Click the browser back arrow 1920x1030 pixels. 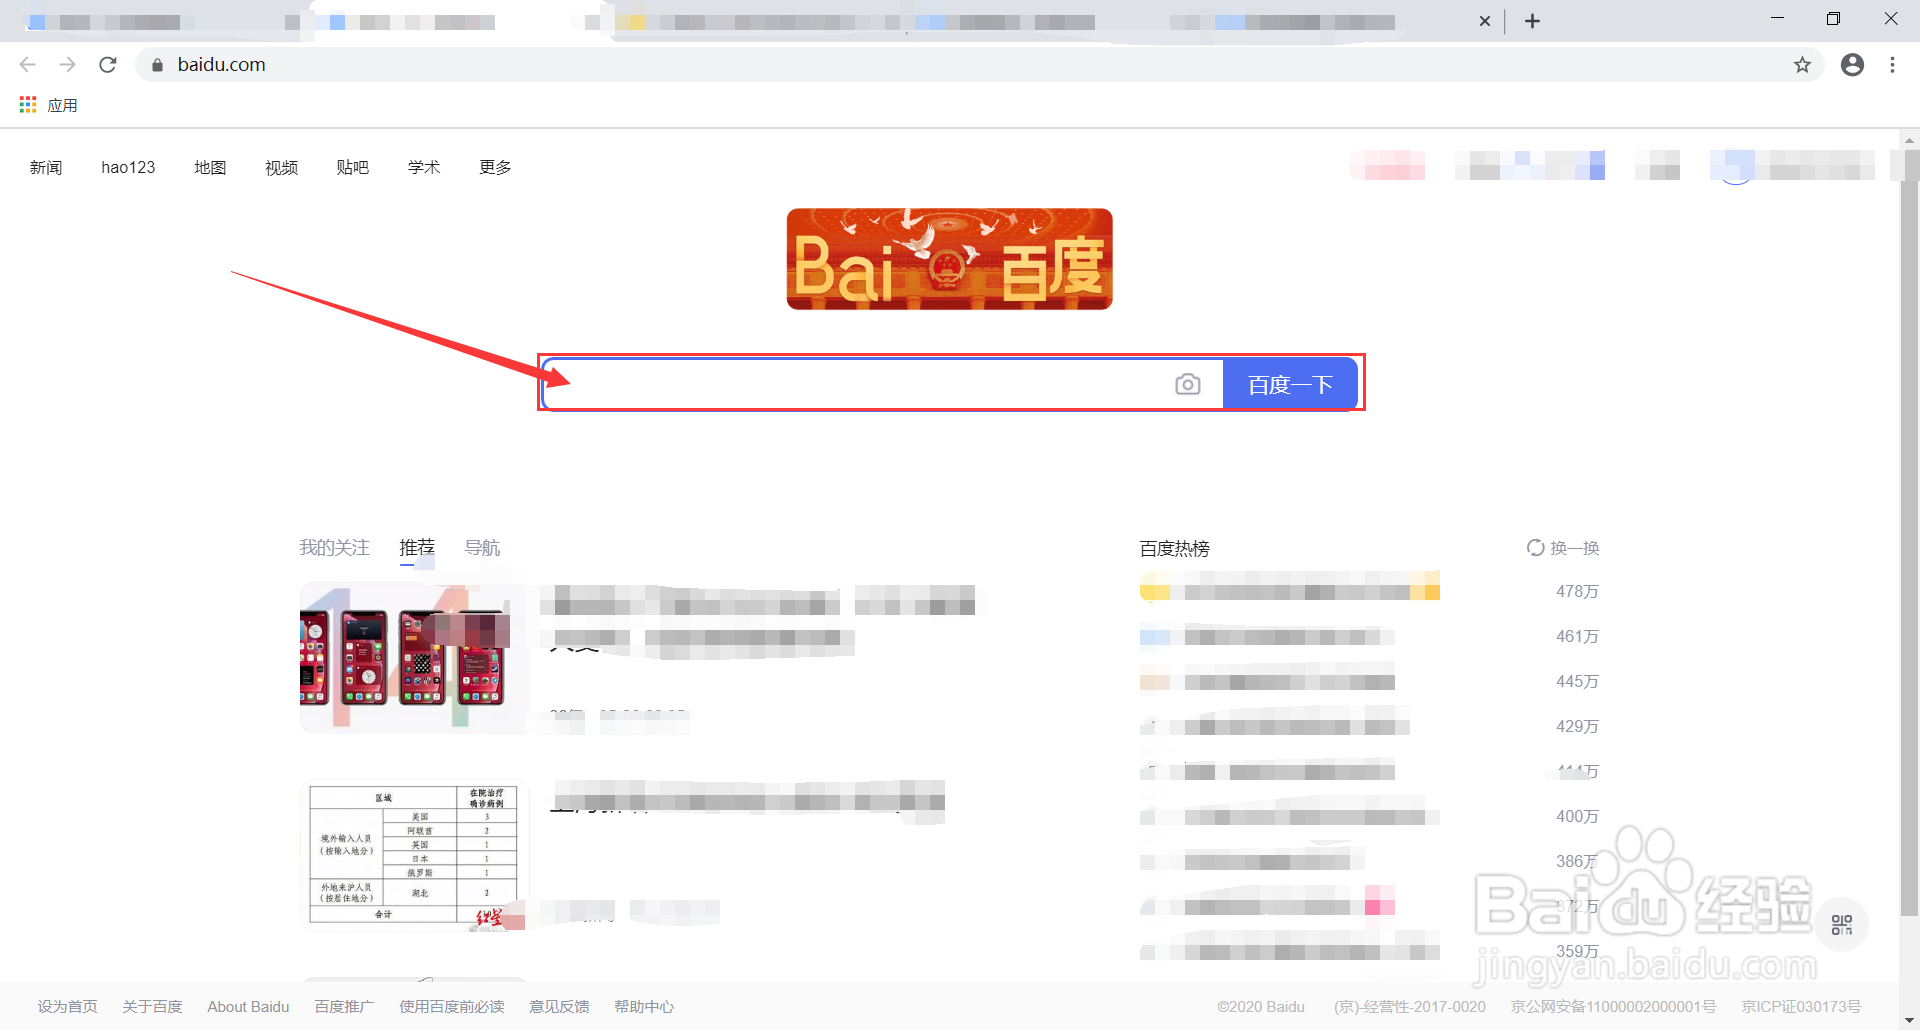coord(27,65)
